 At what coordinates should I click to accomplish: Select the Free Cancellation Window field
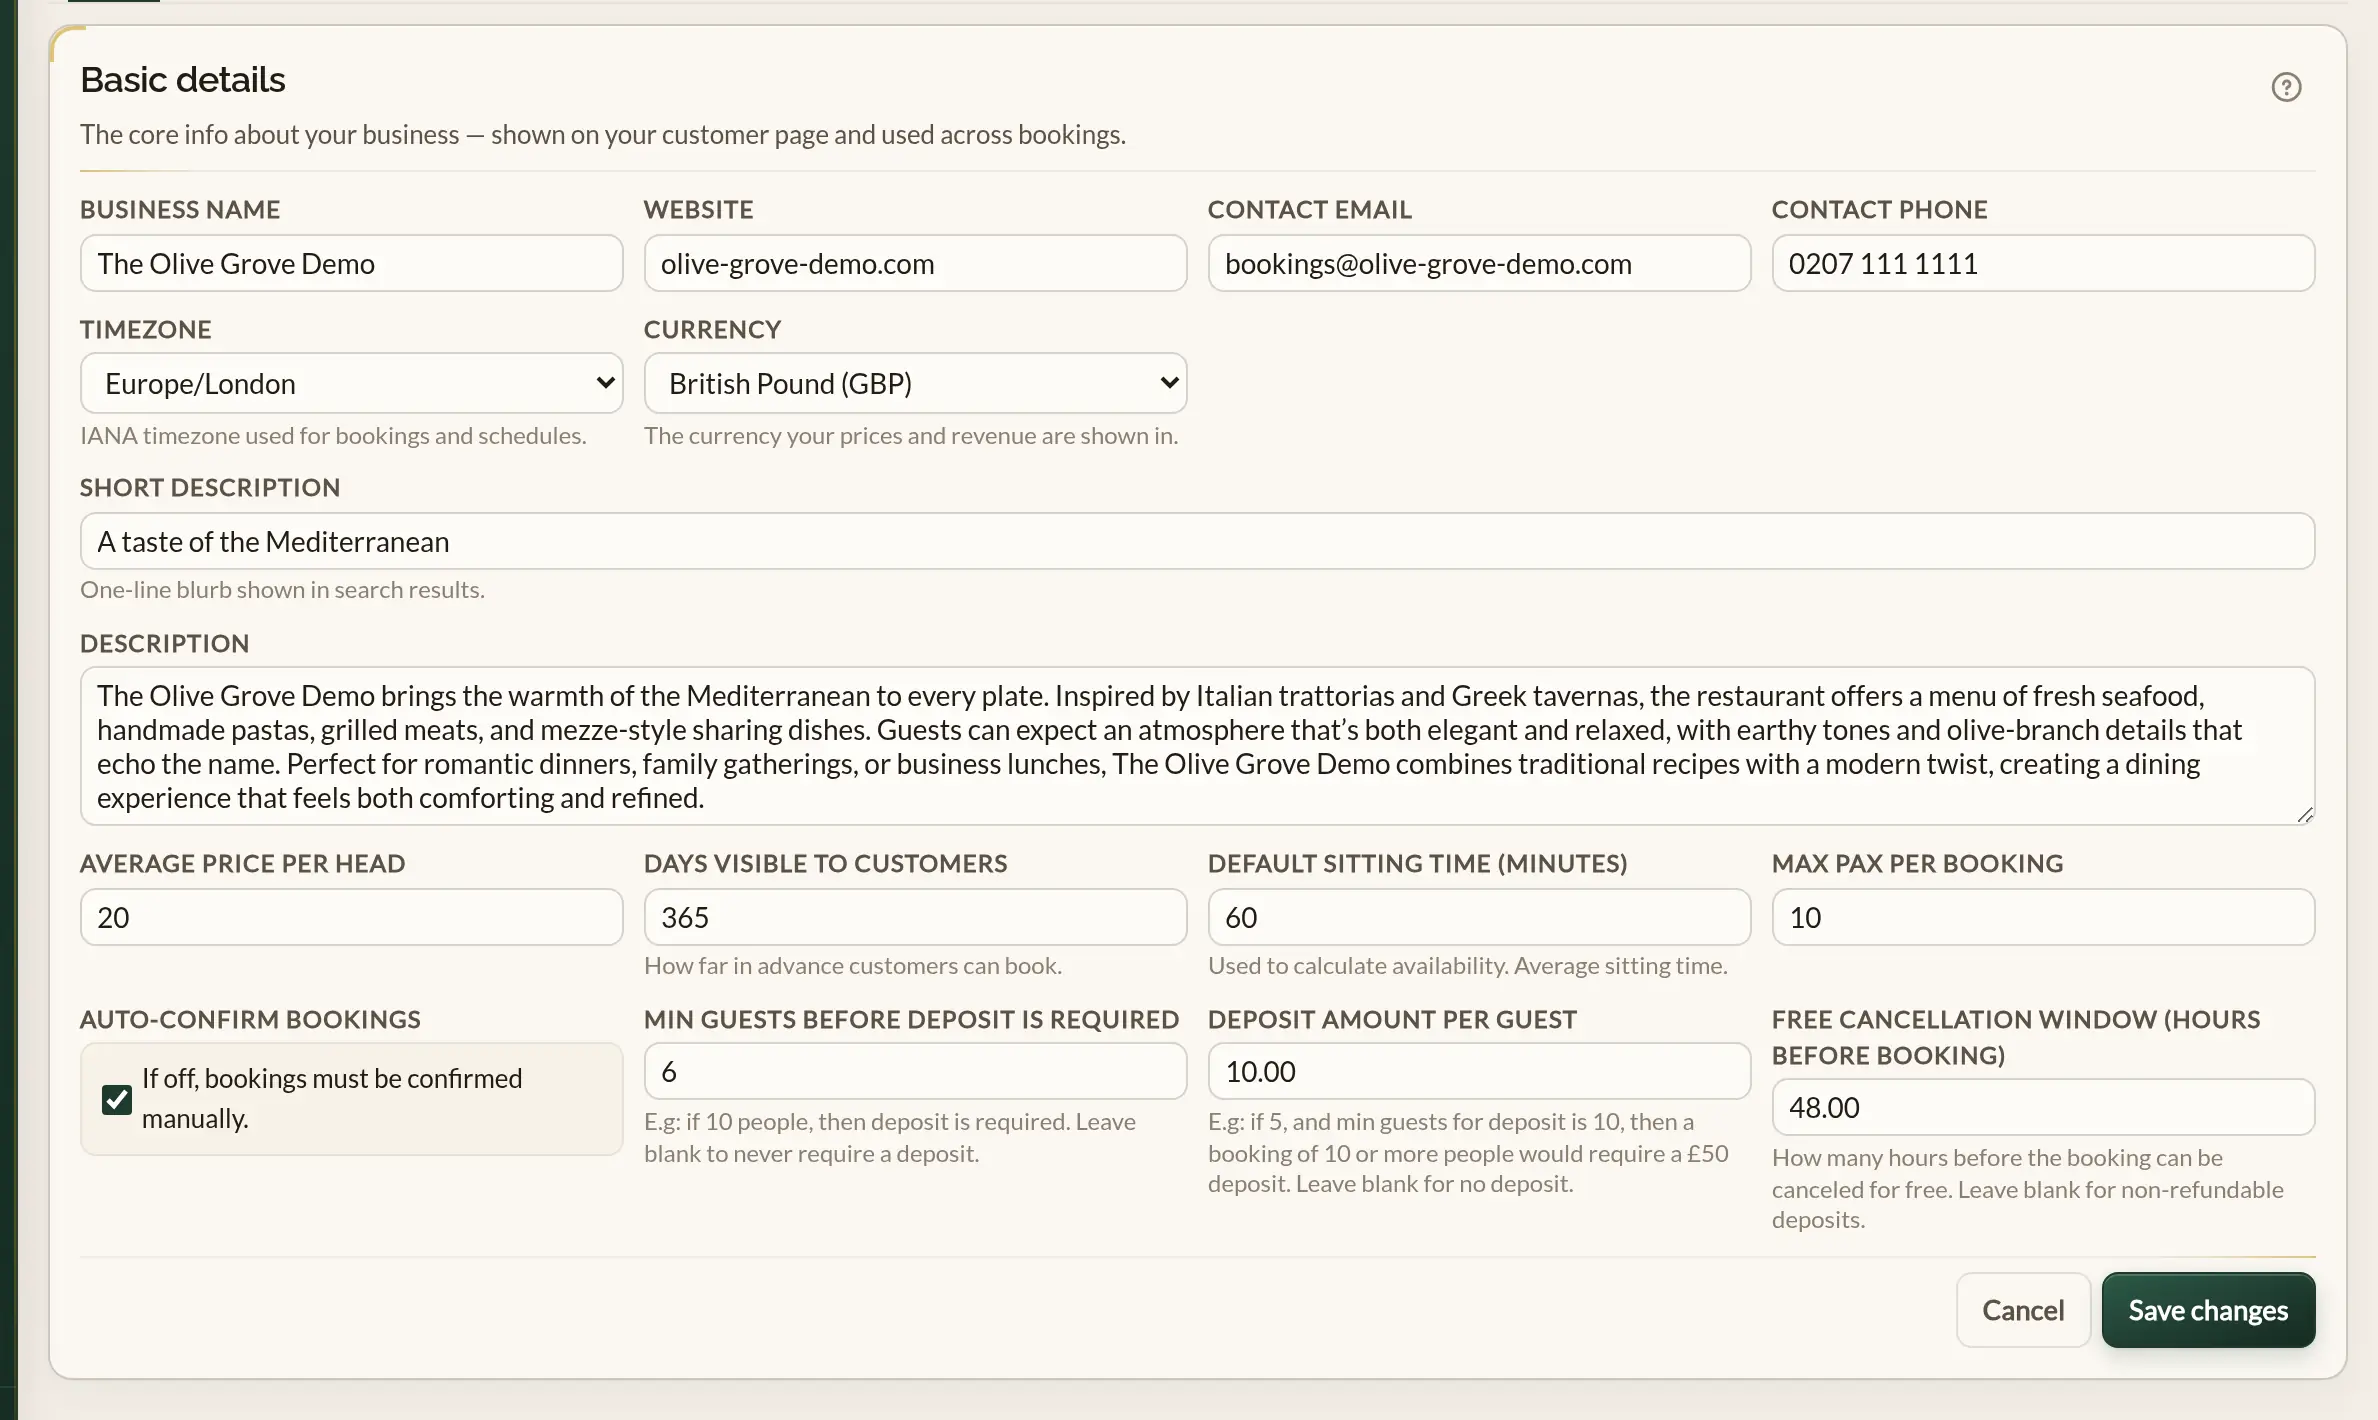click(x=2043, y=1107)
